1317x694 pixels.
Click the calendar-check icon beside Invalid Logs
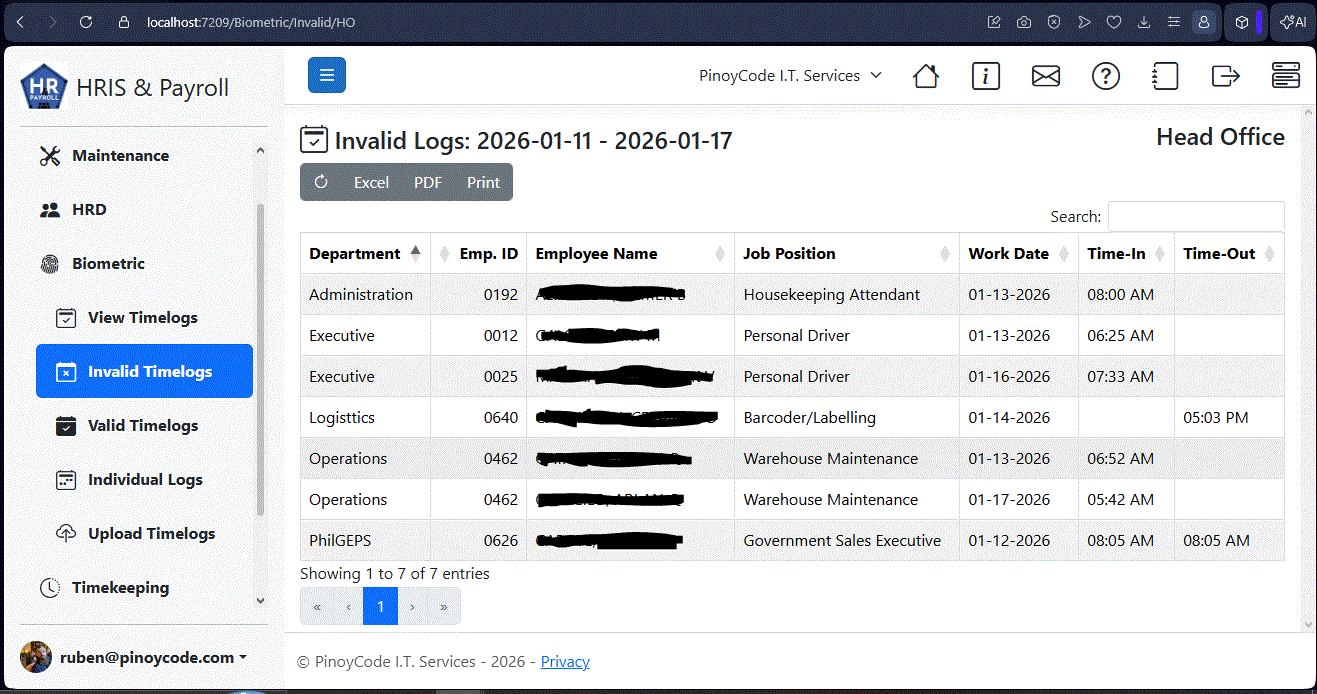click(x=314, y=140)
